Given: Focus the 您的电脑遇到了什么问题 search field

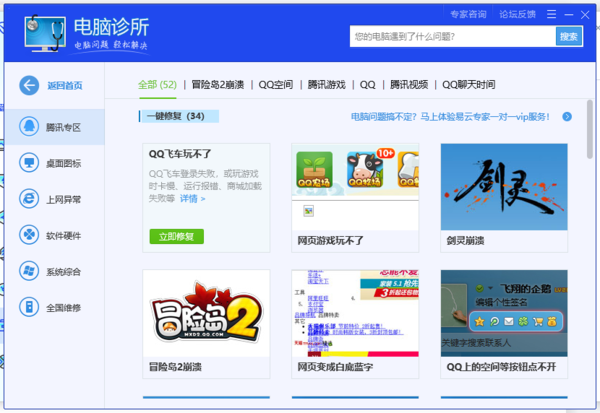Looking at the screenshot, I should 452,37.
